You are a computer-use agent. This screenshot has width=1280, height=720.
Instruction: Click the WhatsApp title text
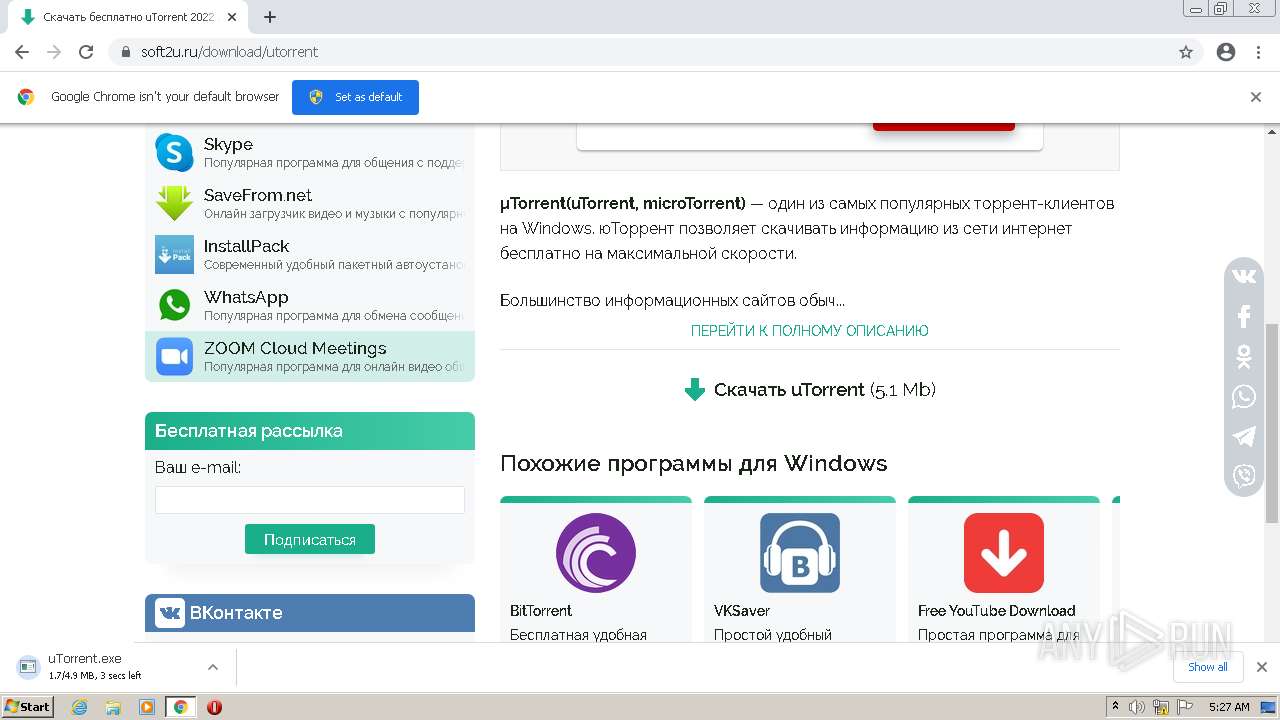point(246,298)
